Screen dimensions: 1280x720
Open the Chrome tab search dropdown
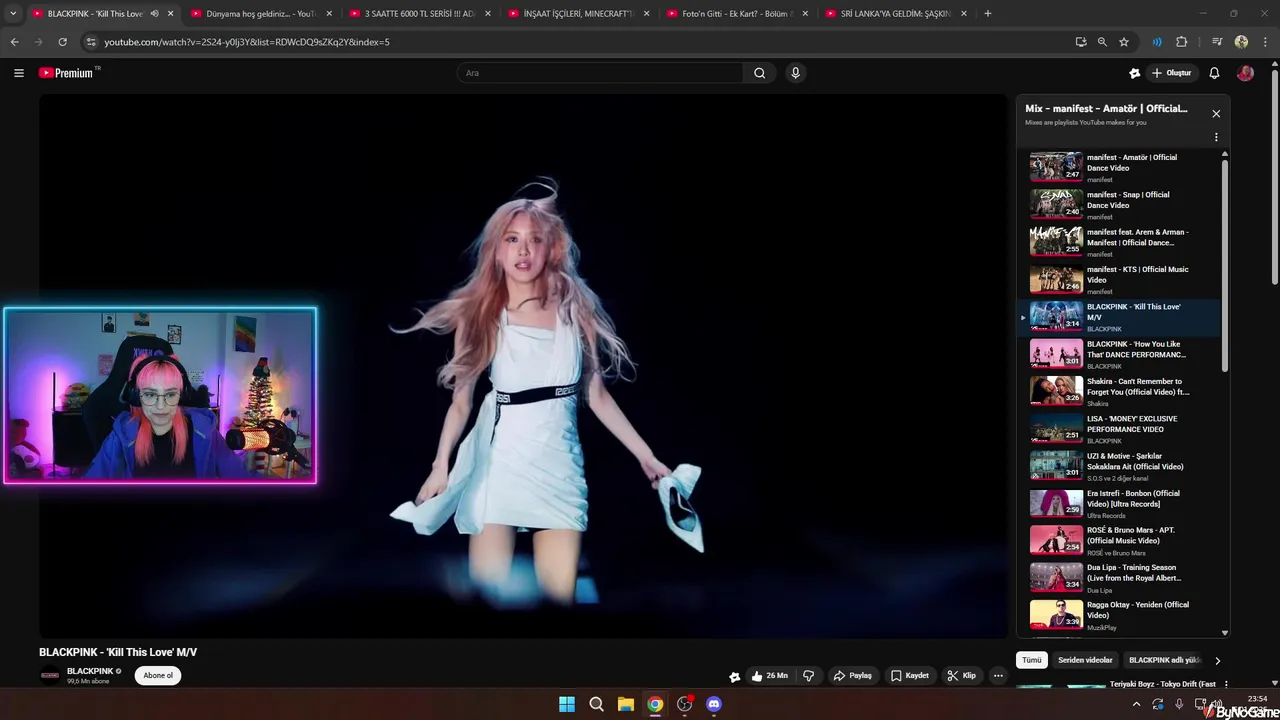(x=13, y=14)
